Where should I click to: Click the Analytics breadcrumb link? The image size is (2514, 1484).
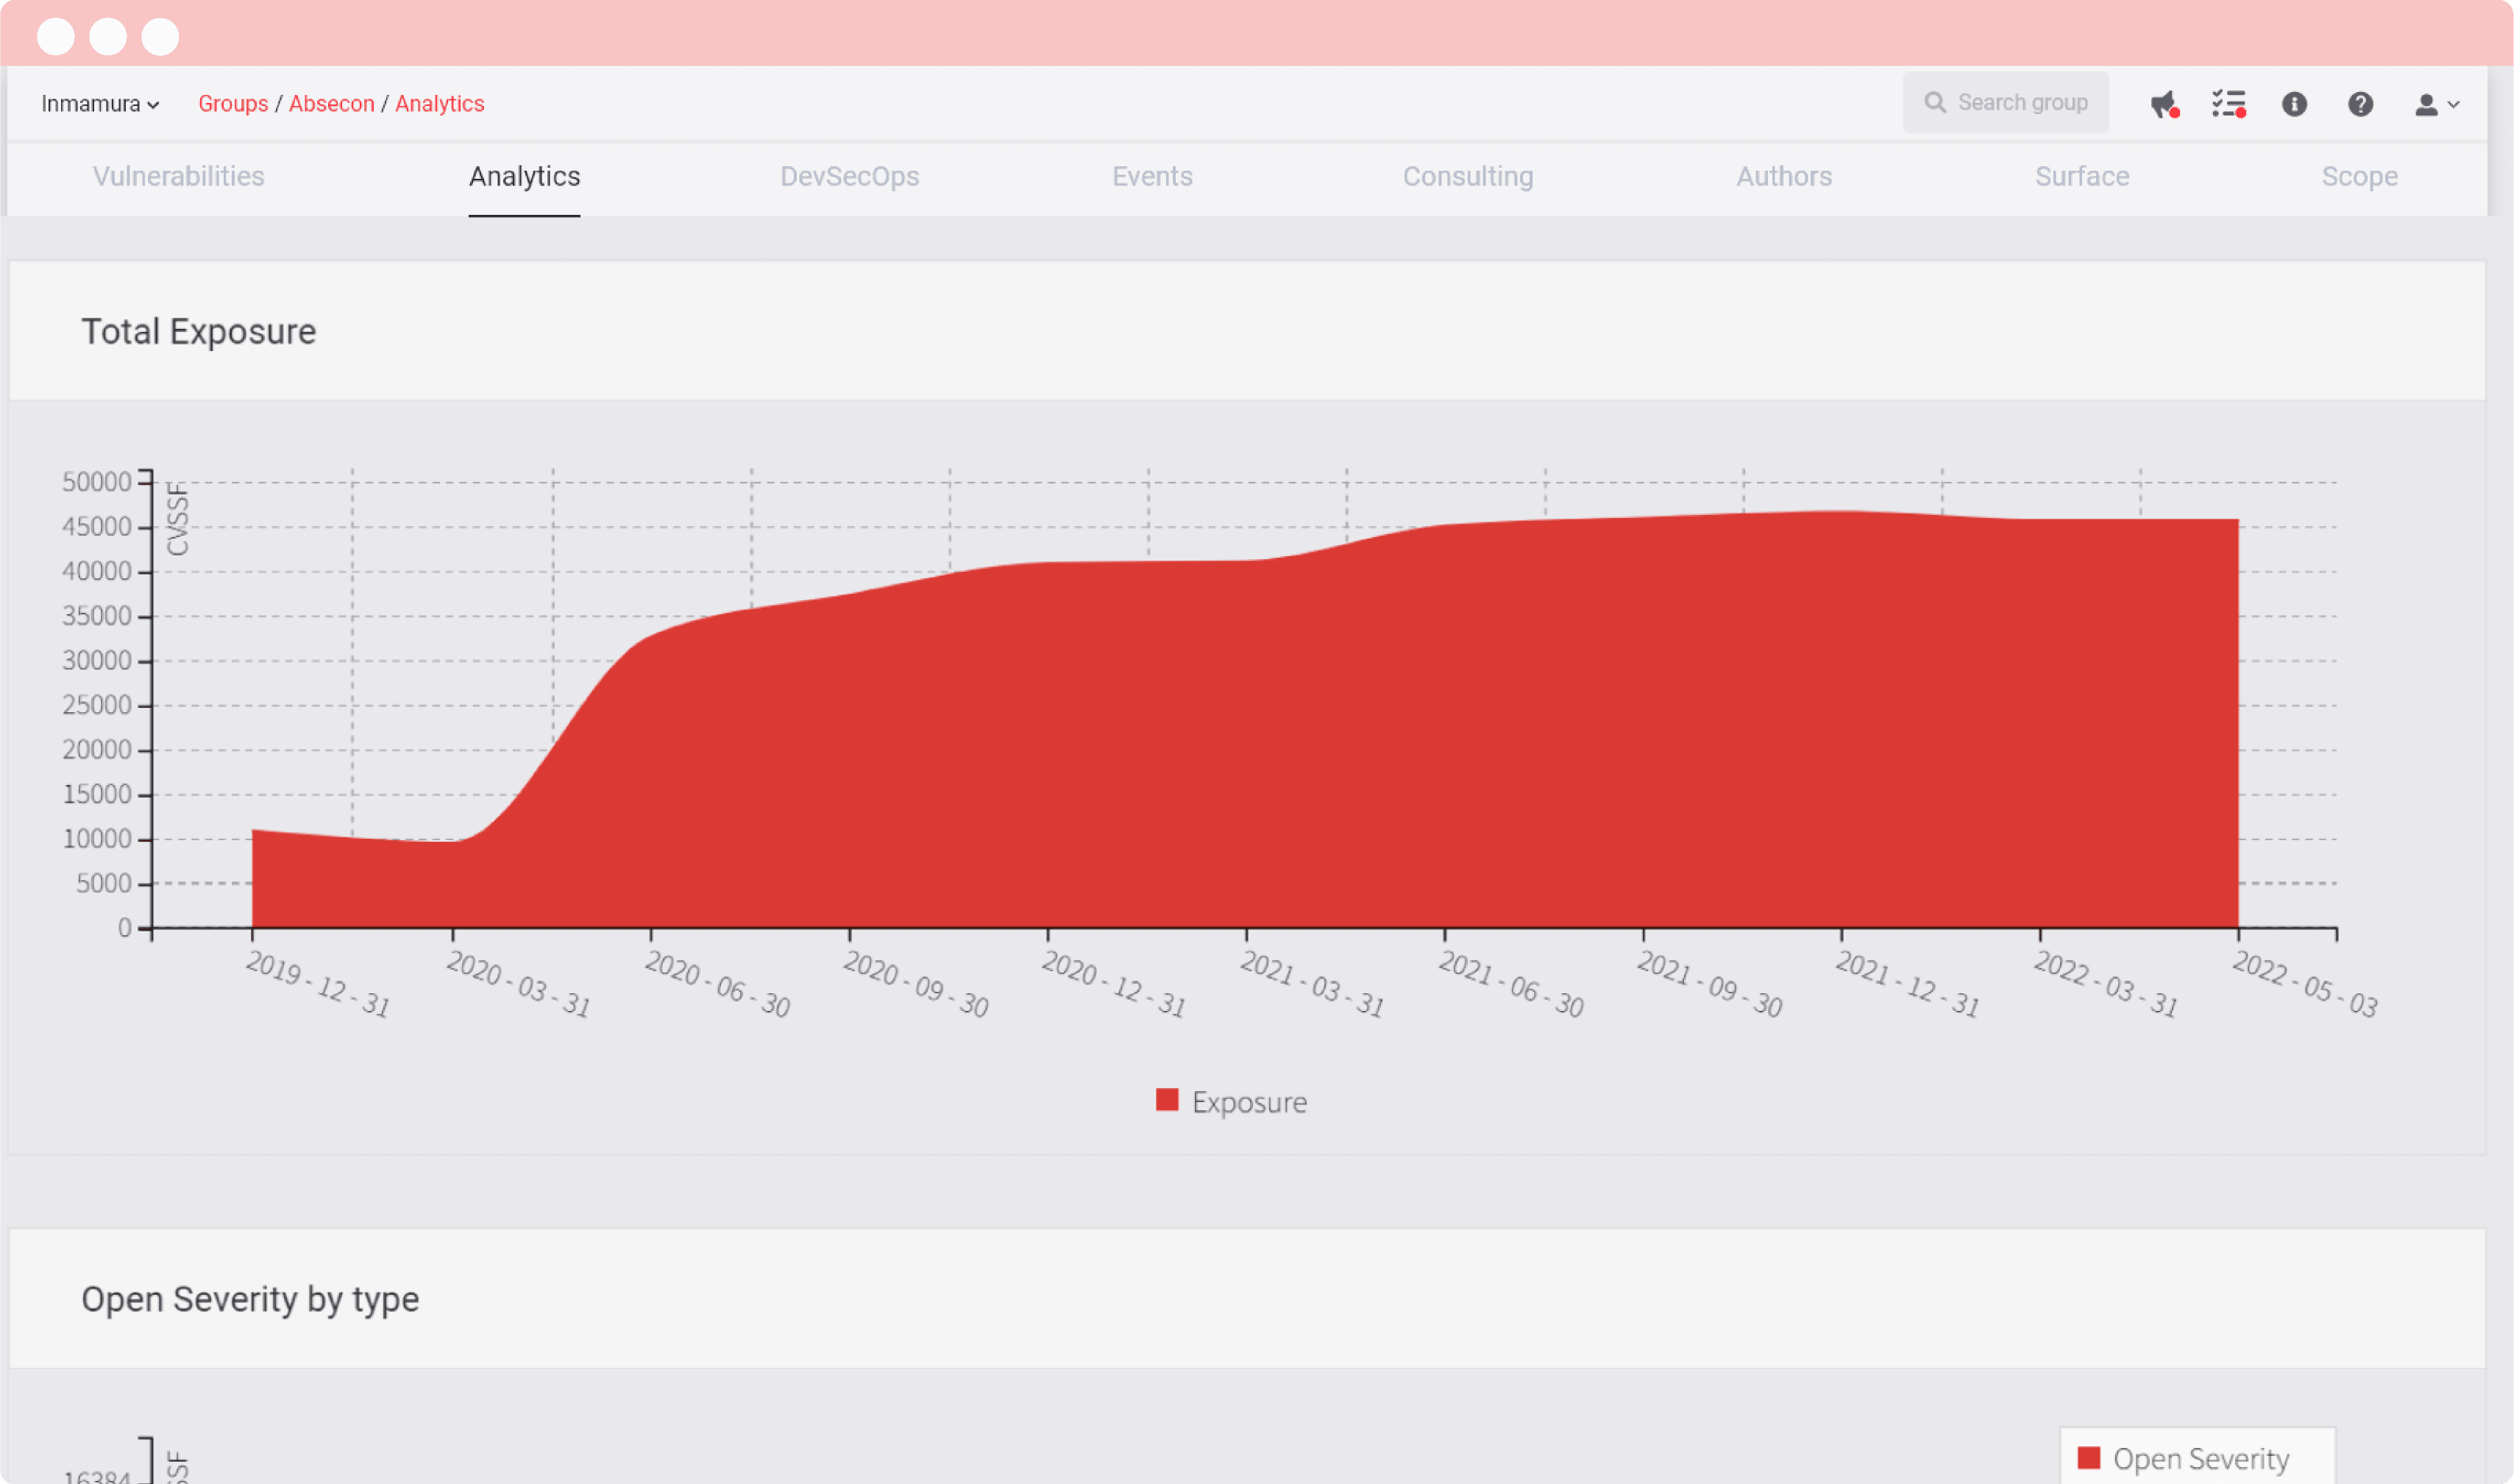pyautogui.click(x=439, y=104)
